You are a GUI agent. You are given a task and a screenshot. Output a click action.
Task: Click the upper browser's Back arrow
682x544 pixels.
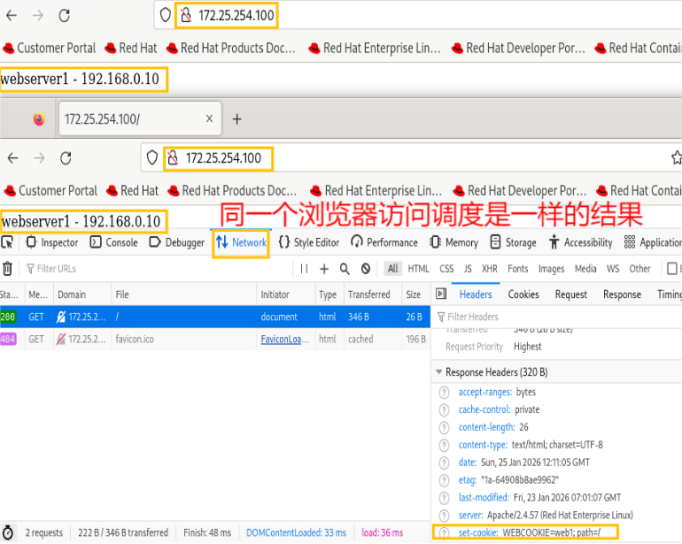point(12,16)
